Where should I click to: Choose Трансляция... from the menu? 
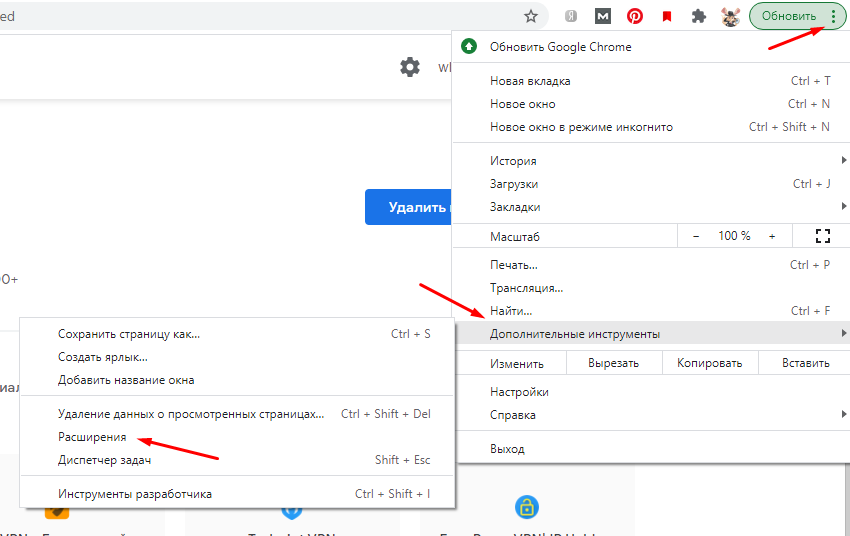pyautogui.click(x=651, y=288)
